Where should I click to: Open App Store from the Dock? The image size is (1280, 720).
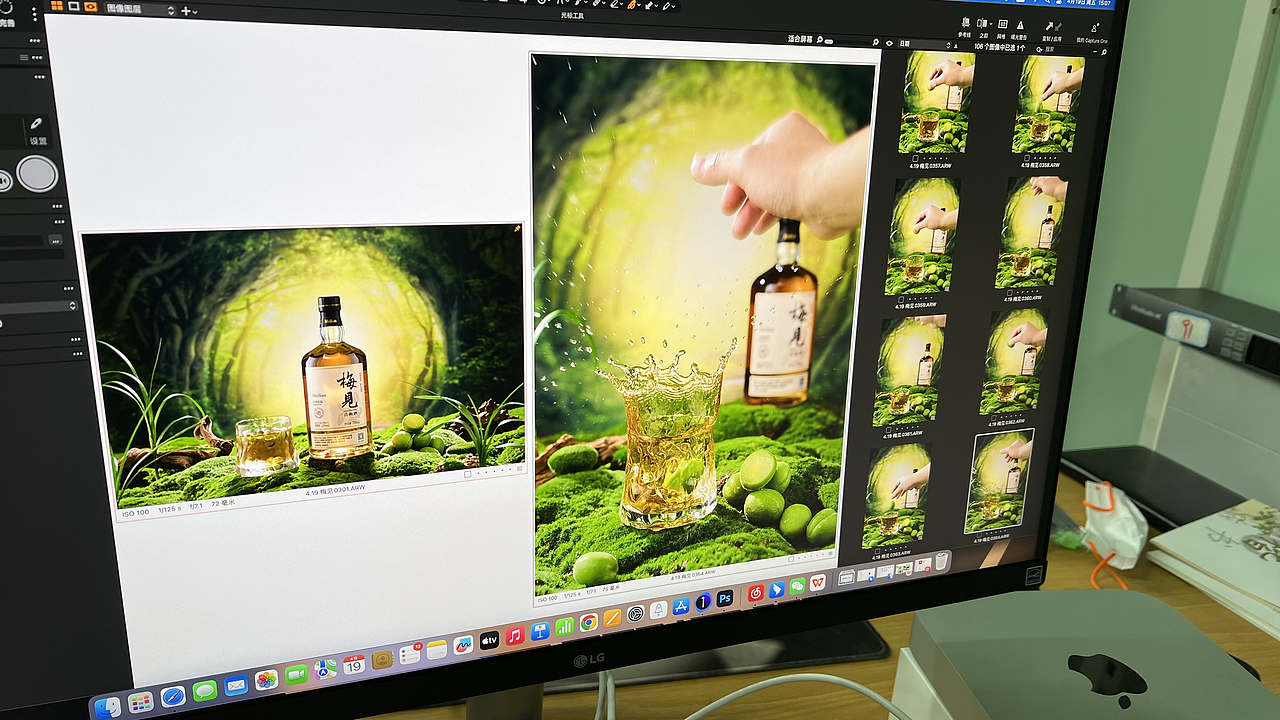(681, 606)
